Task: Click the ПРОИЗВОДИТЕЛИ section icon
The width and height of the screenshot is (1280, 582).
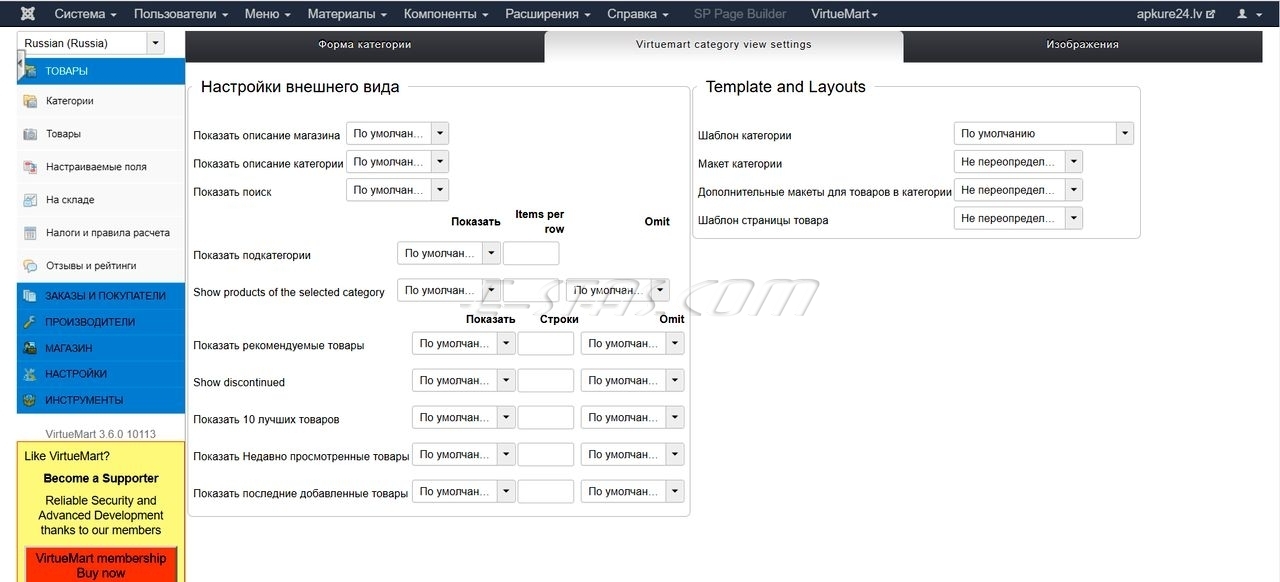Action: [x=29, y=322]
